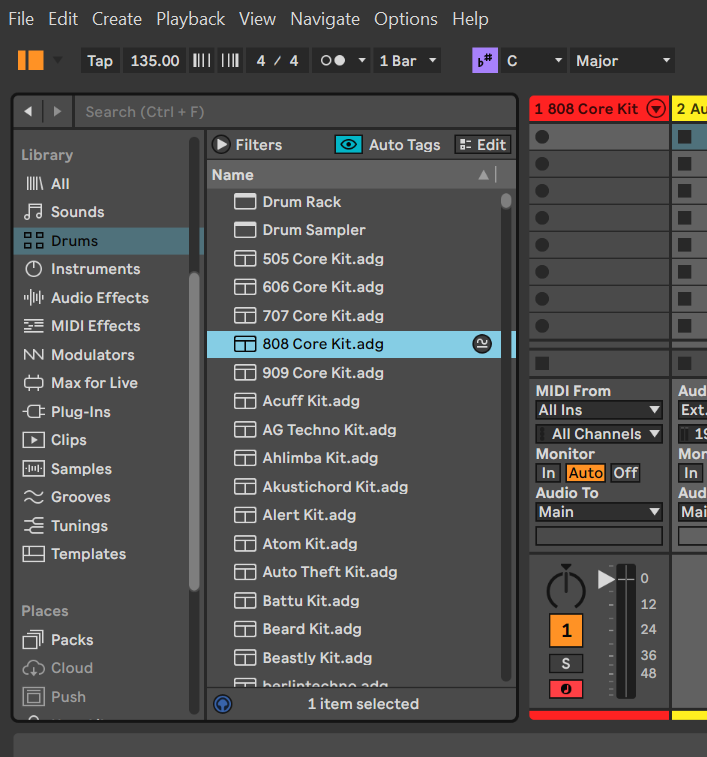707x757 pixels.
Task: Expand the Filters section triangle
Action: tap(221, 144)
